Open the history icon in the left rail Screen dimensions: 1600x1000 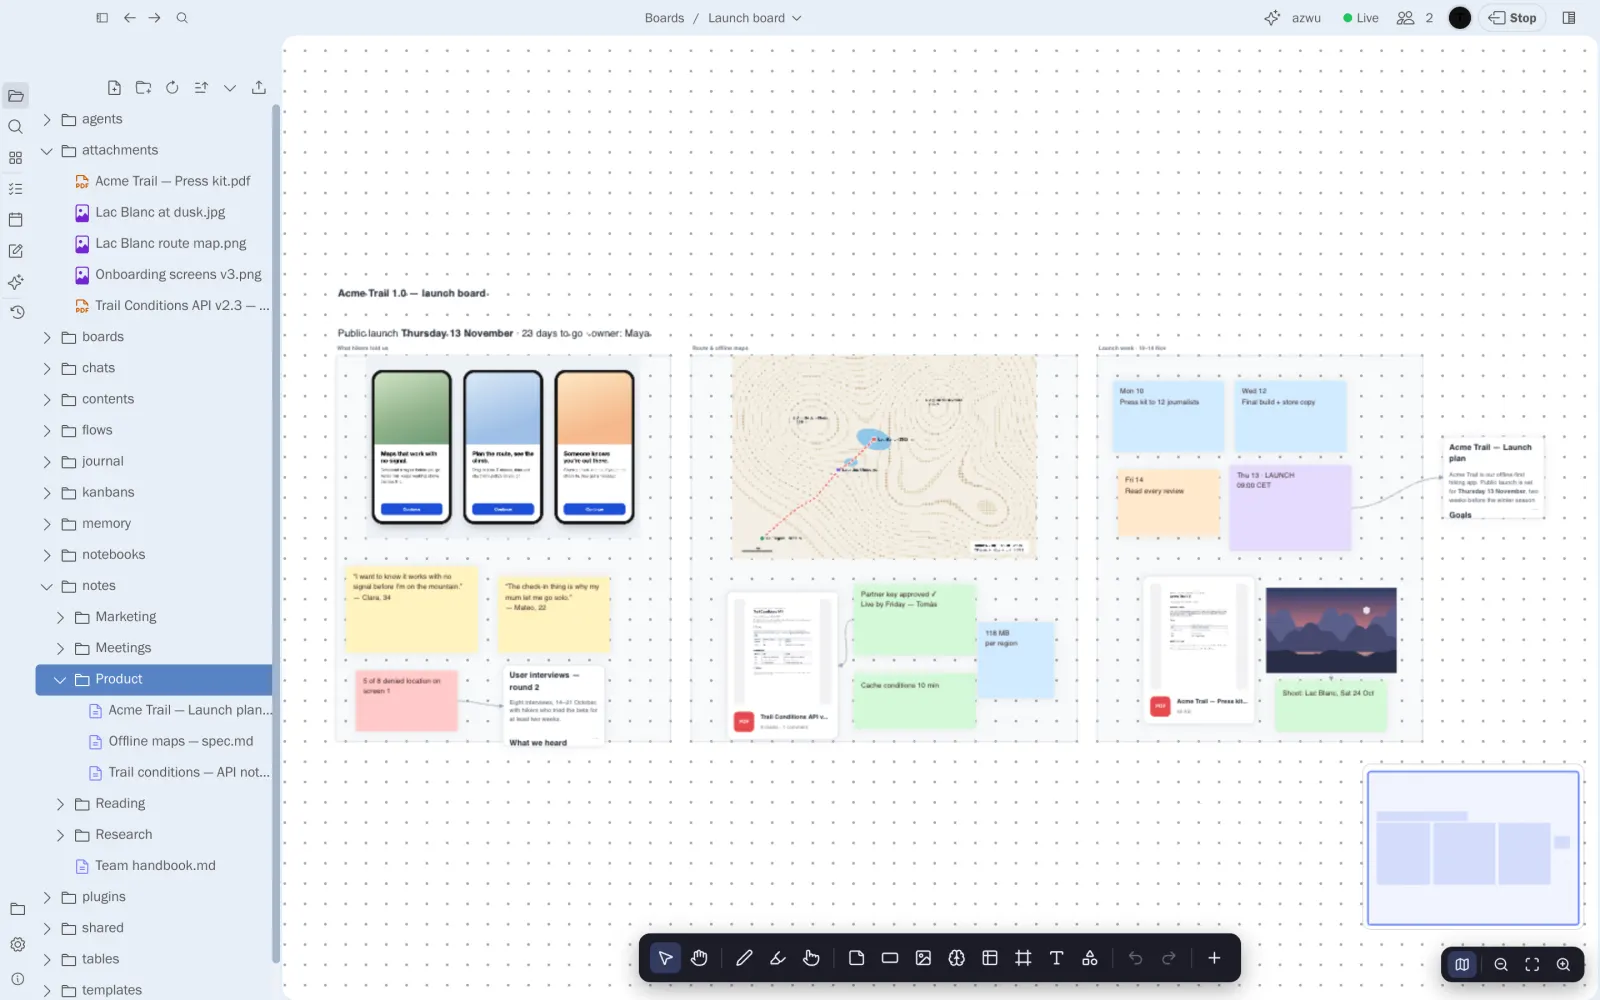pos(16,313)
